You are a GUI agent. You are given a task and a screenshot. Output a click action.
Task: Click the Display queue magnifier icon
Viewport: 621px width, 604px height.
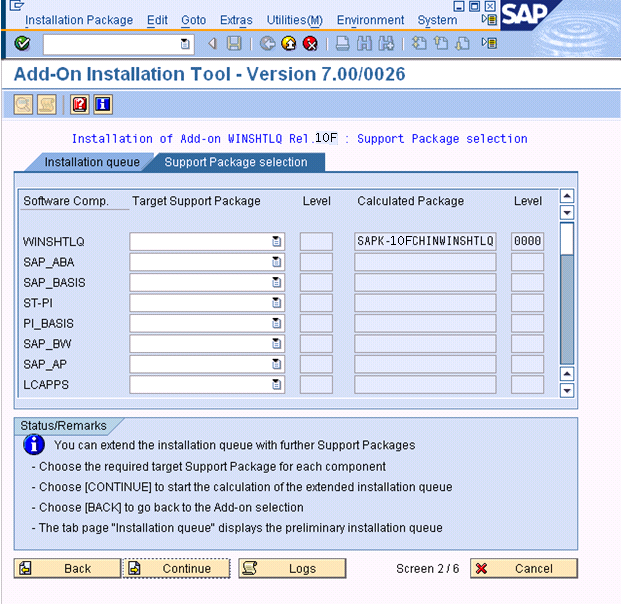click(23, 105)
